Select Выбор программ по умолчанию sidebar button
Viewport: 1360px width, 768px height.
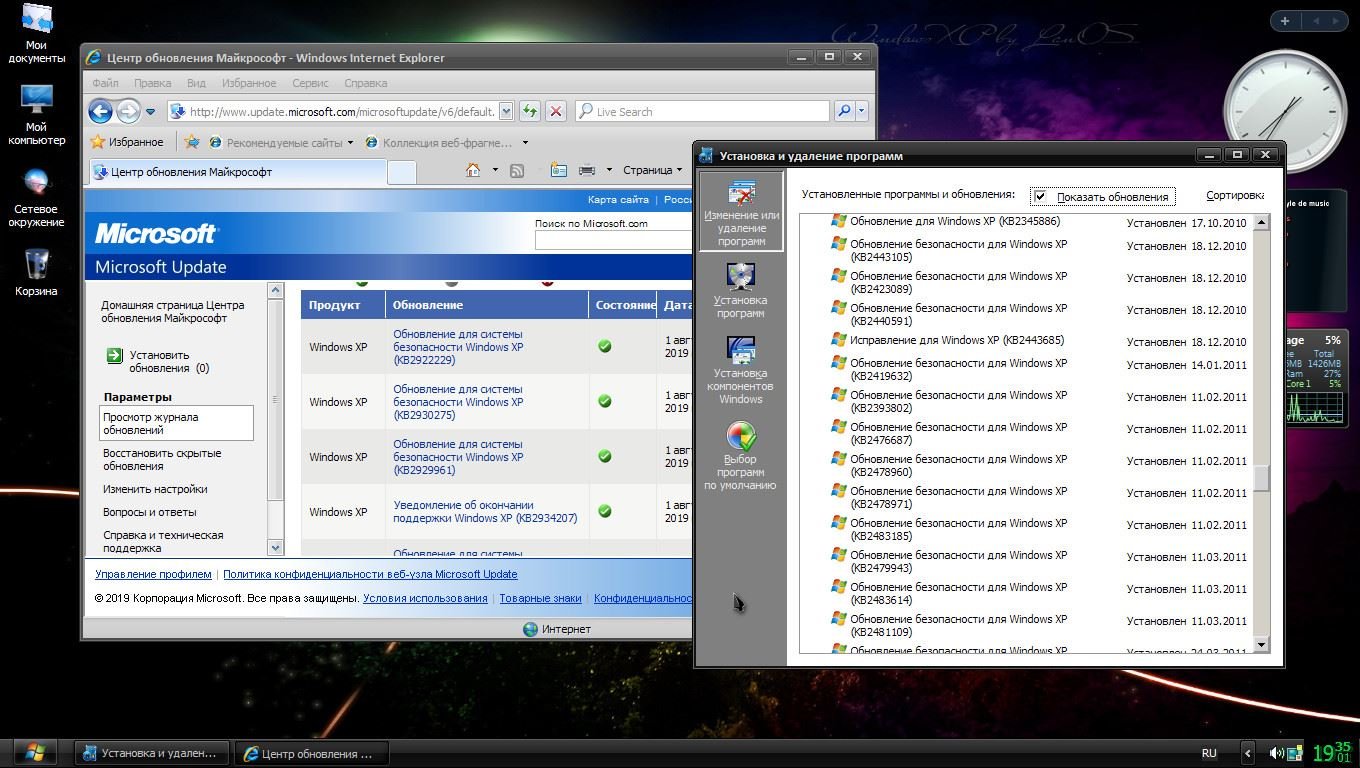(741, 457)
